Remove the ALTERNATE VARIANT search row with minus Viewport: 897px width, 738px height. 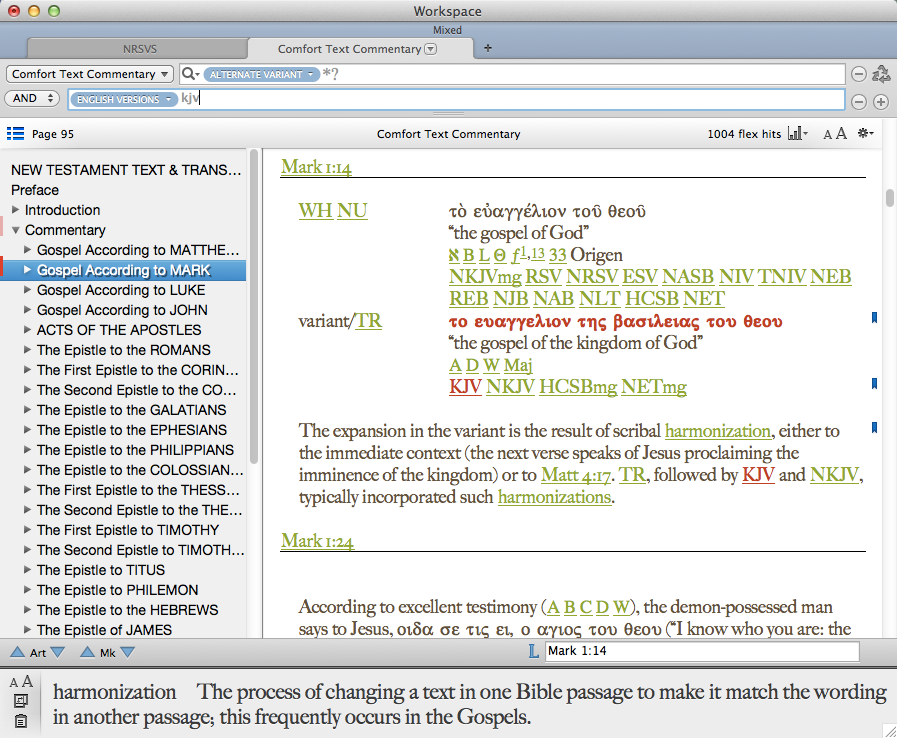tap(858, 74)
